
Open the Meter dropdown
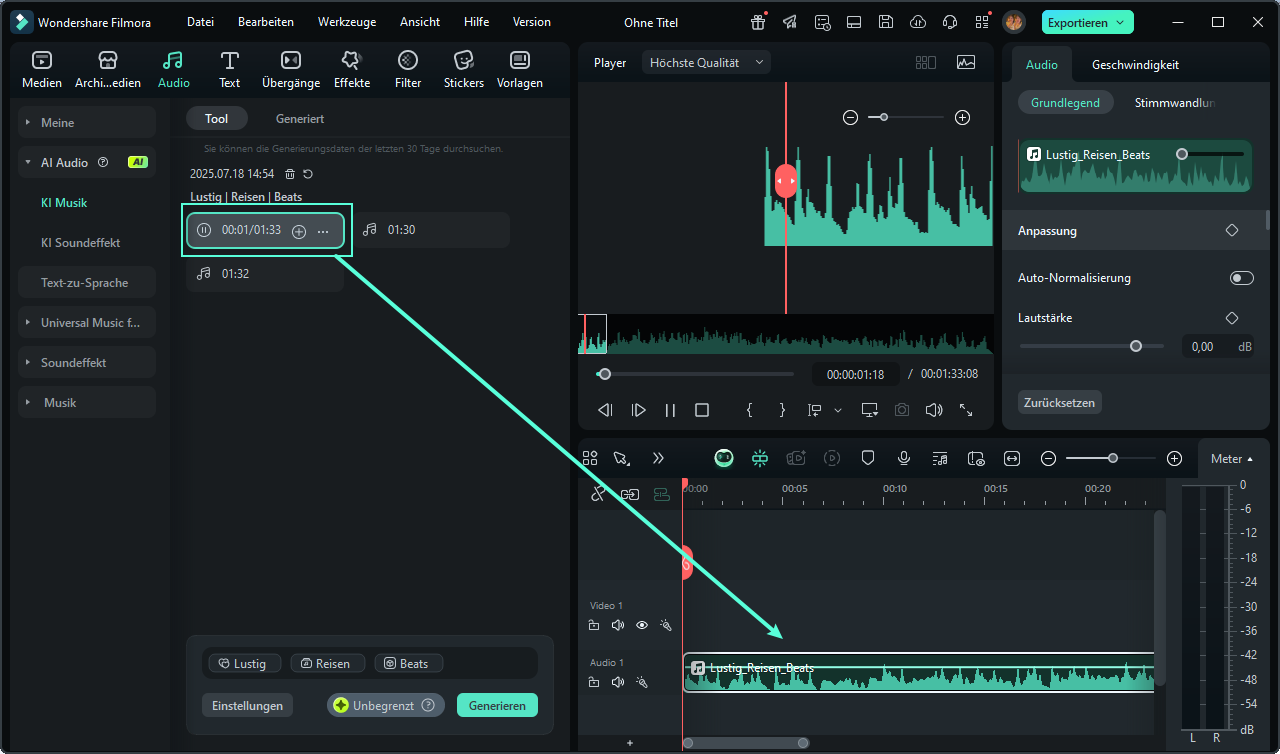click(x=1232, y=459)
